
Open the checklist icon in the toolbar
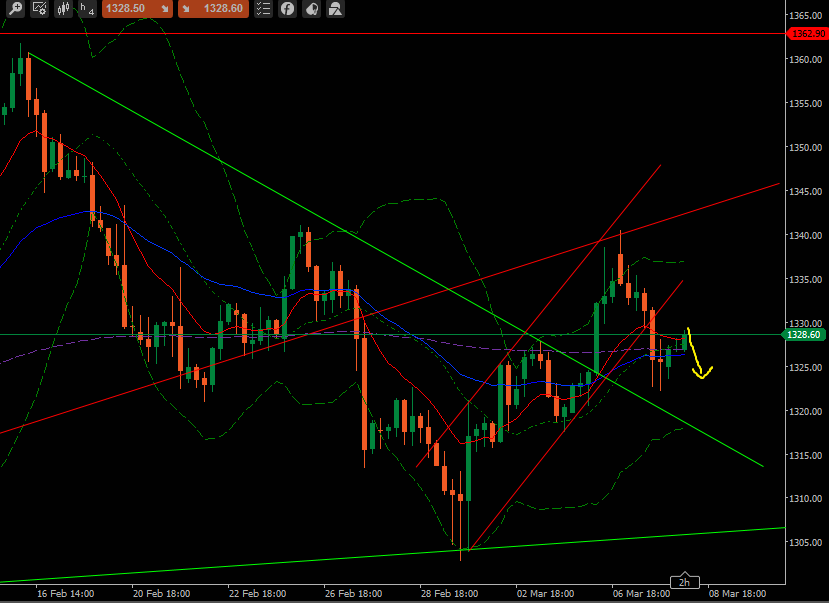[263, 8]
